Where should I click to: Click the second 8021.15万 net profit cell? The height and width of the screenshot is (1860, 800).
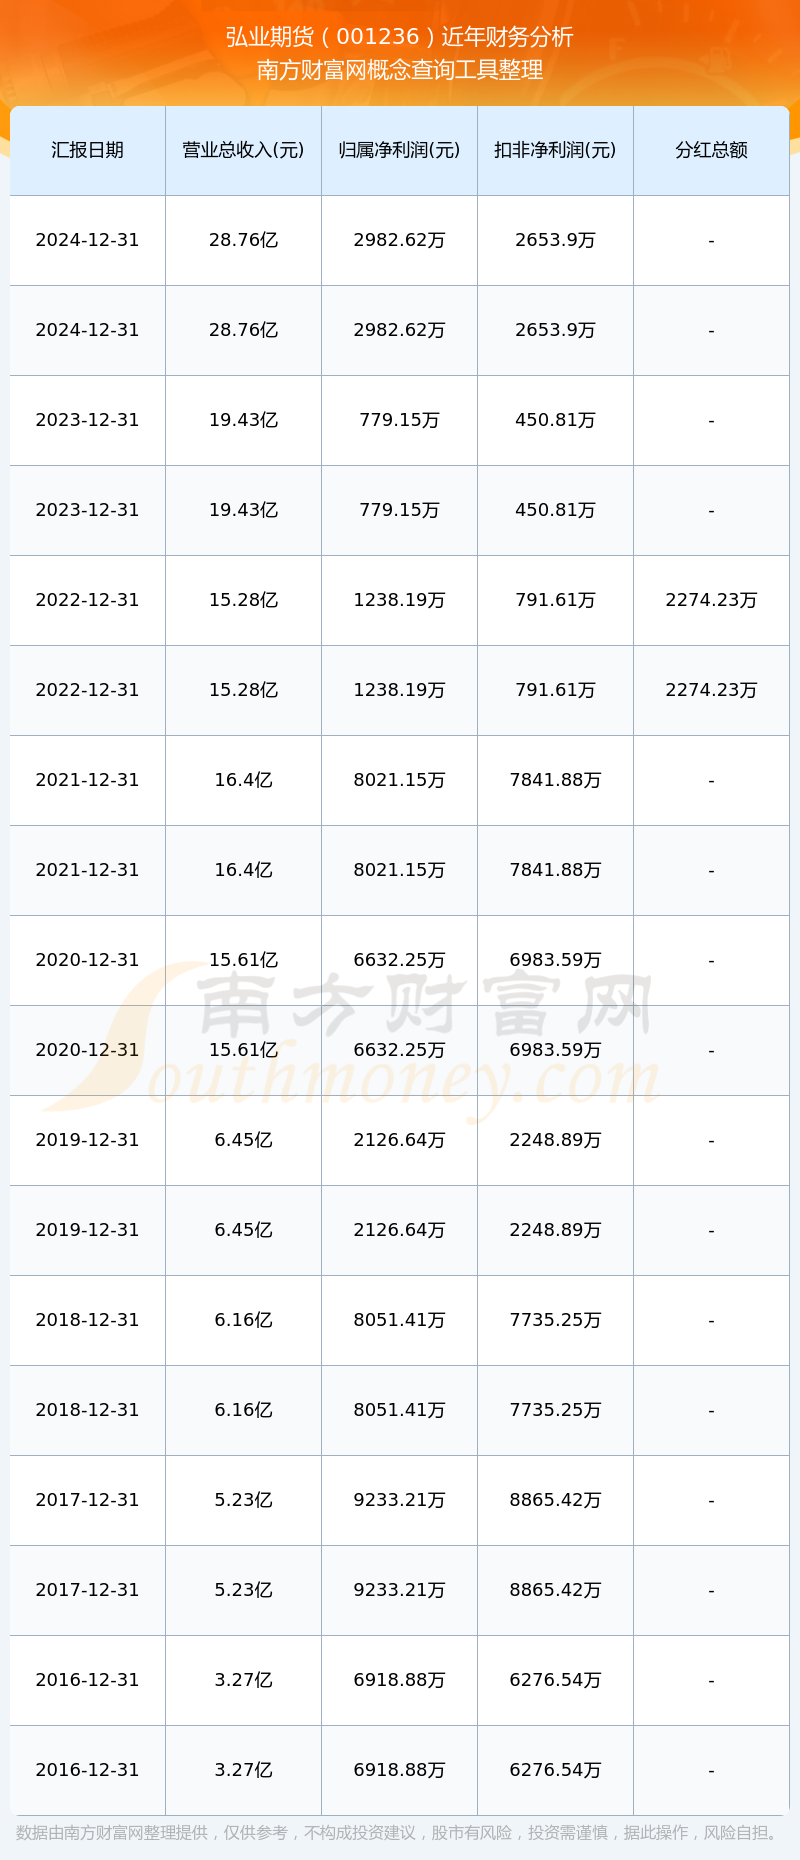(399, 870)
